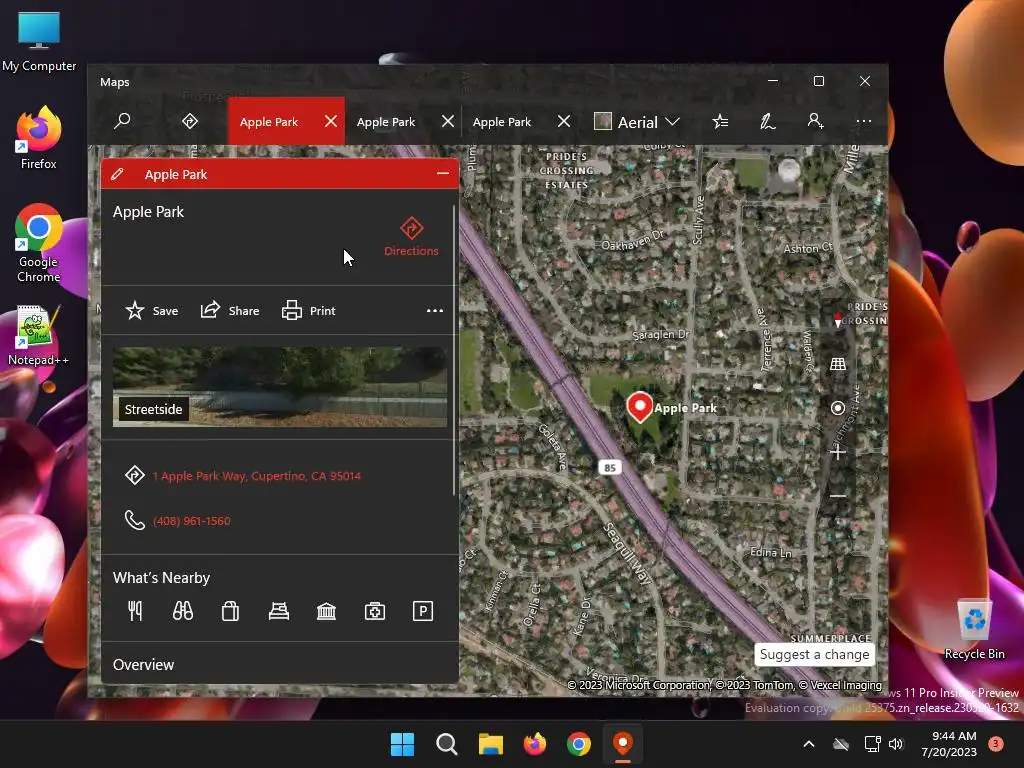
Task: Switch to the first red Apple Park tab
Action: 269,121
